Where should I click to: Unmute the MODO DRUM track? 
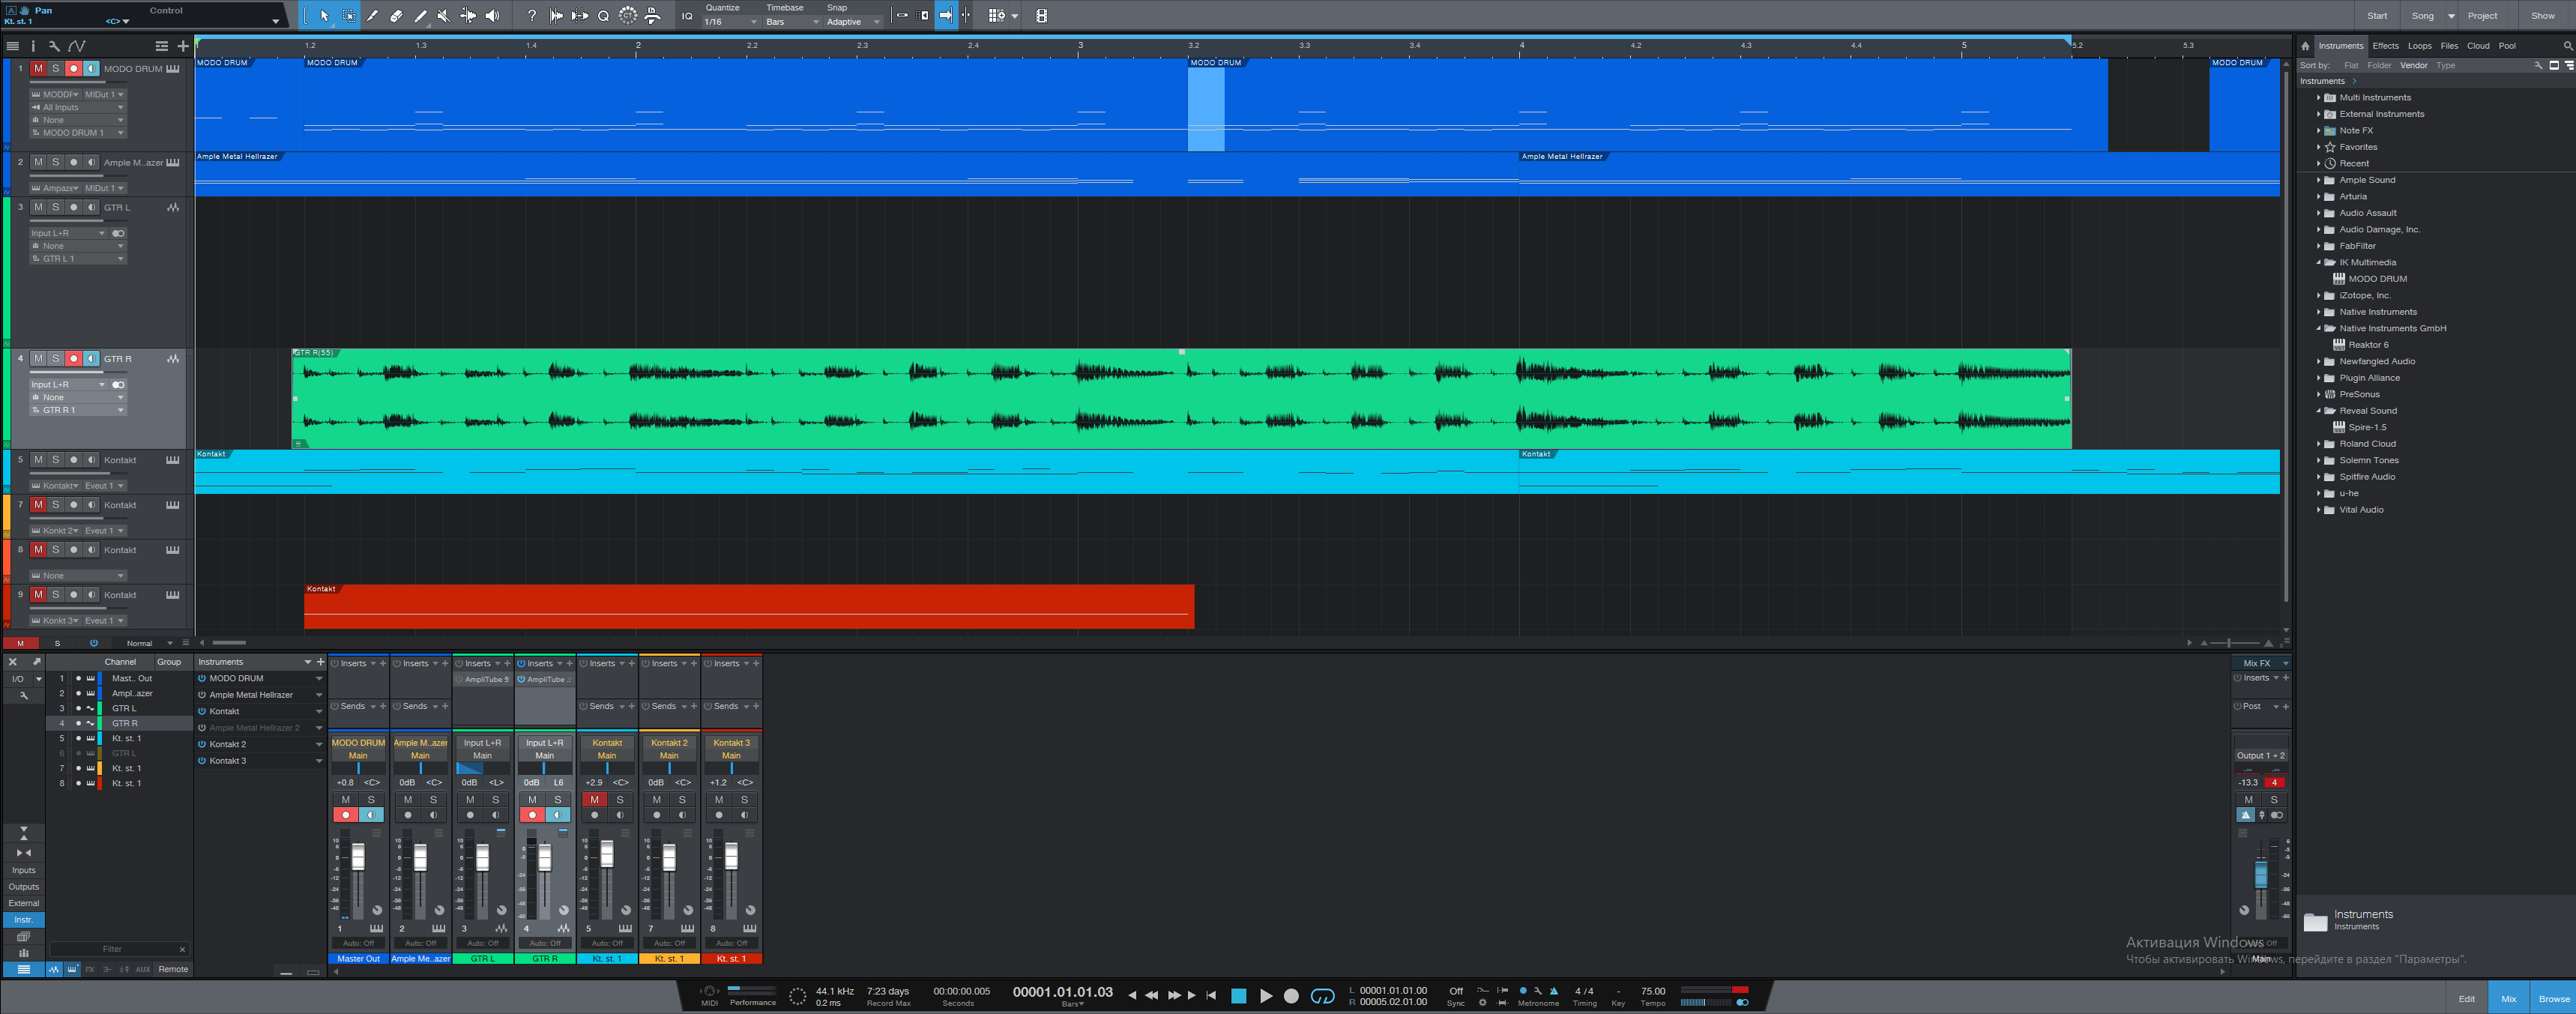(x=38, y=69)
